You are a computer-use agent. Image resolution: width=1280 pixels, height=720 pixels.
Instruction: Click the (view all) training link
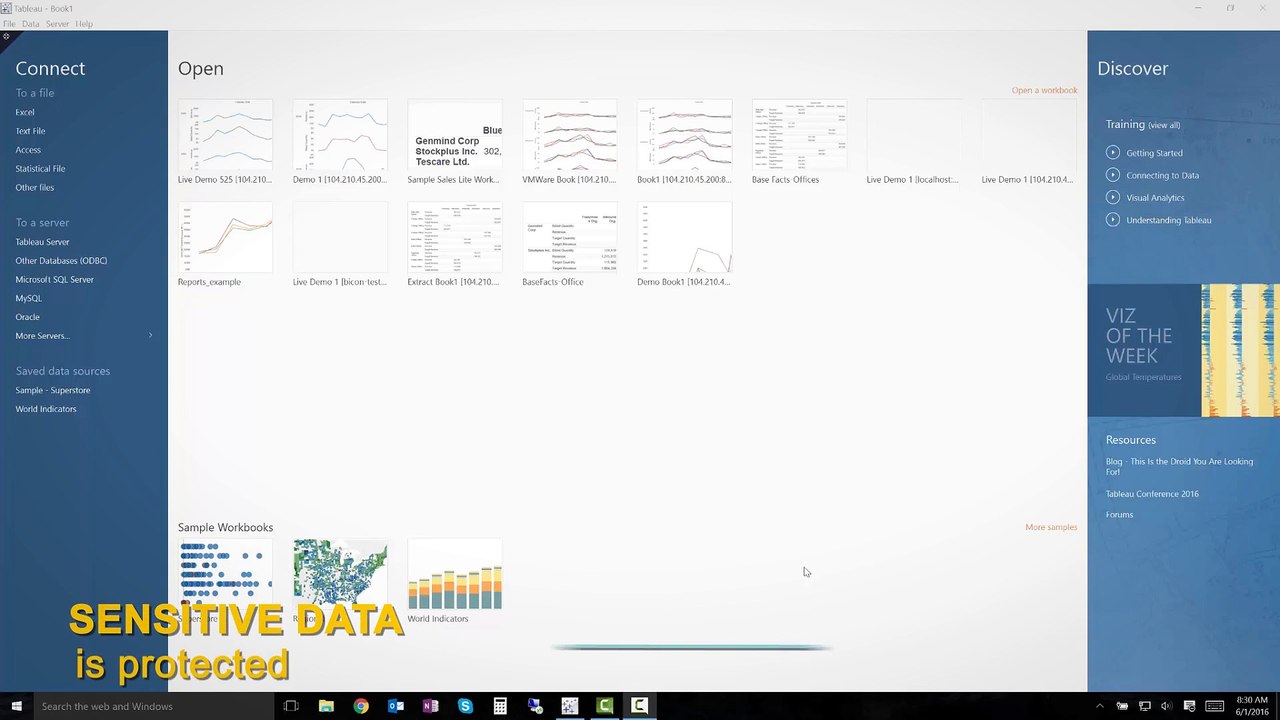pos(1164,125)
